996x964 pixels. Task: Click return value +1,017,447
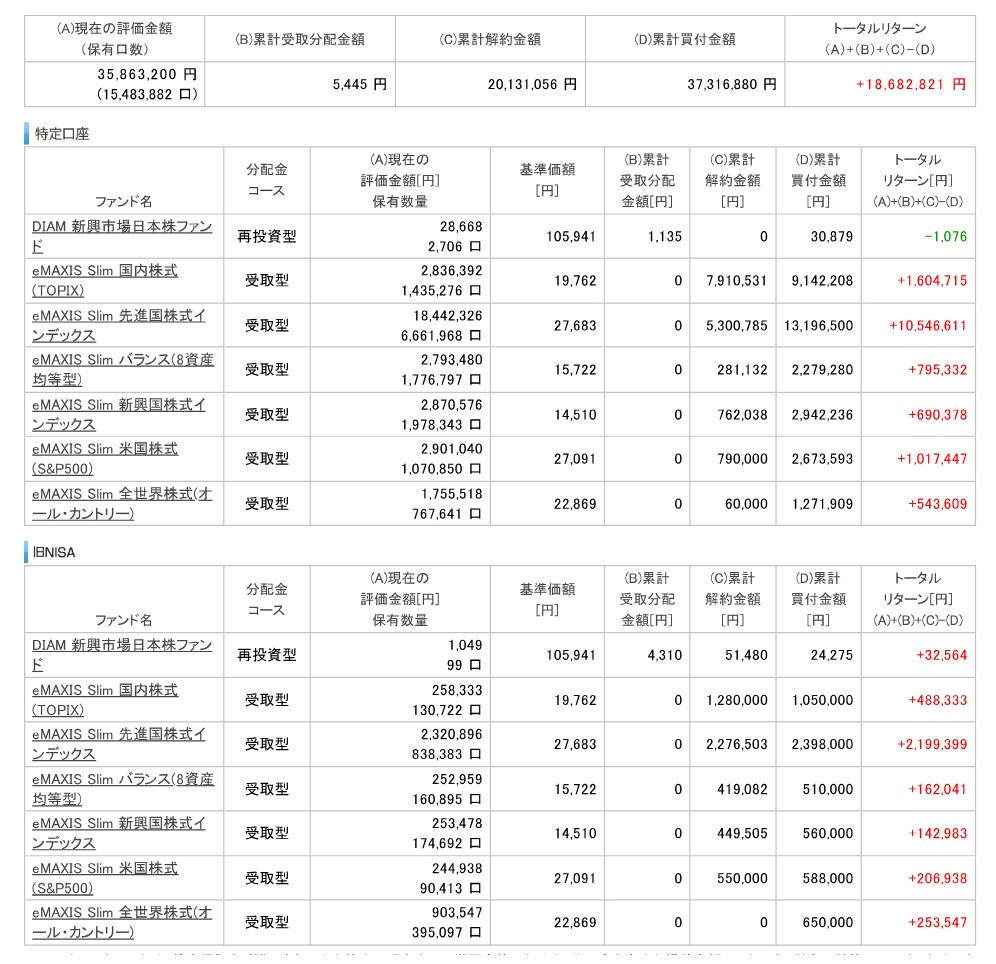932,459
